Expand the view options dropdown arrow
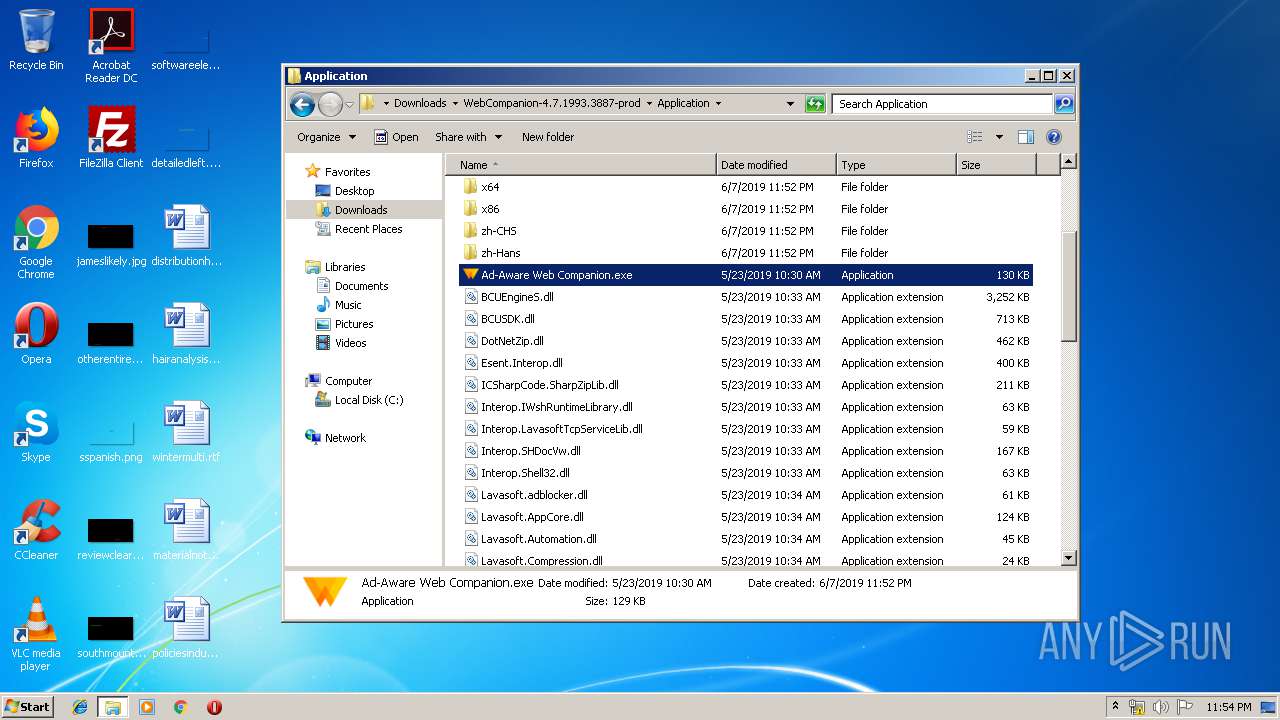The image size is (1280, 720). pos(998,137)
